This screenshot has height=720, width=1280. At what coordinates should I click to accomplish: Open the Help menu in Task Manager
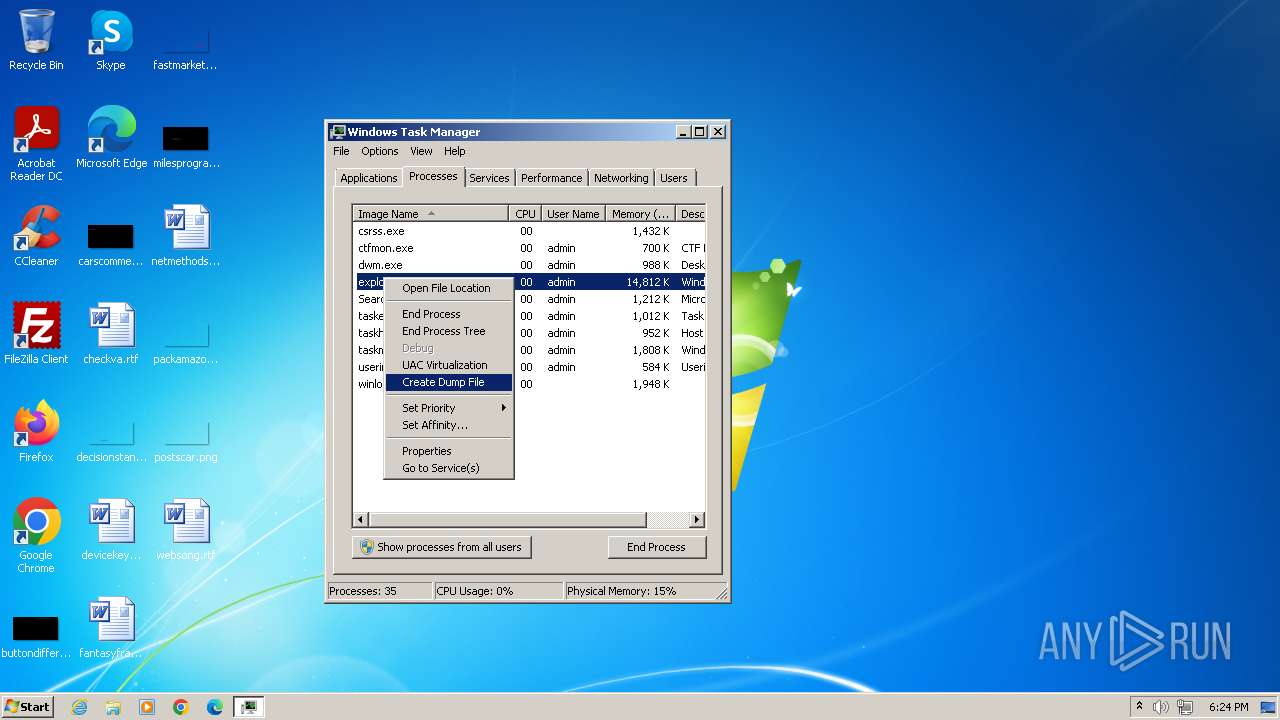pos(455,151)
